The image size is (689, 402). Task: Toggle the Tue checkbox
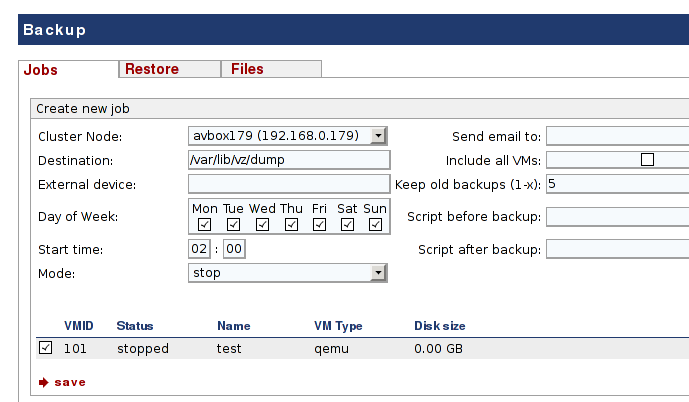click(233, 225)
